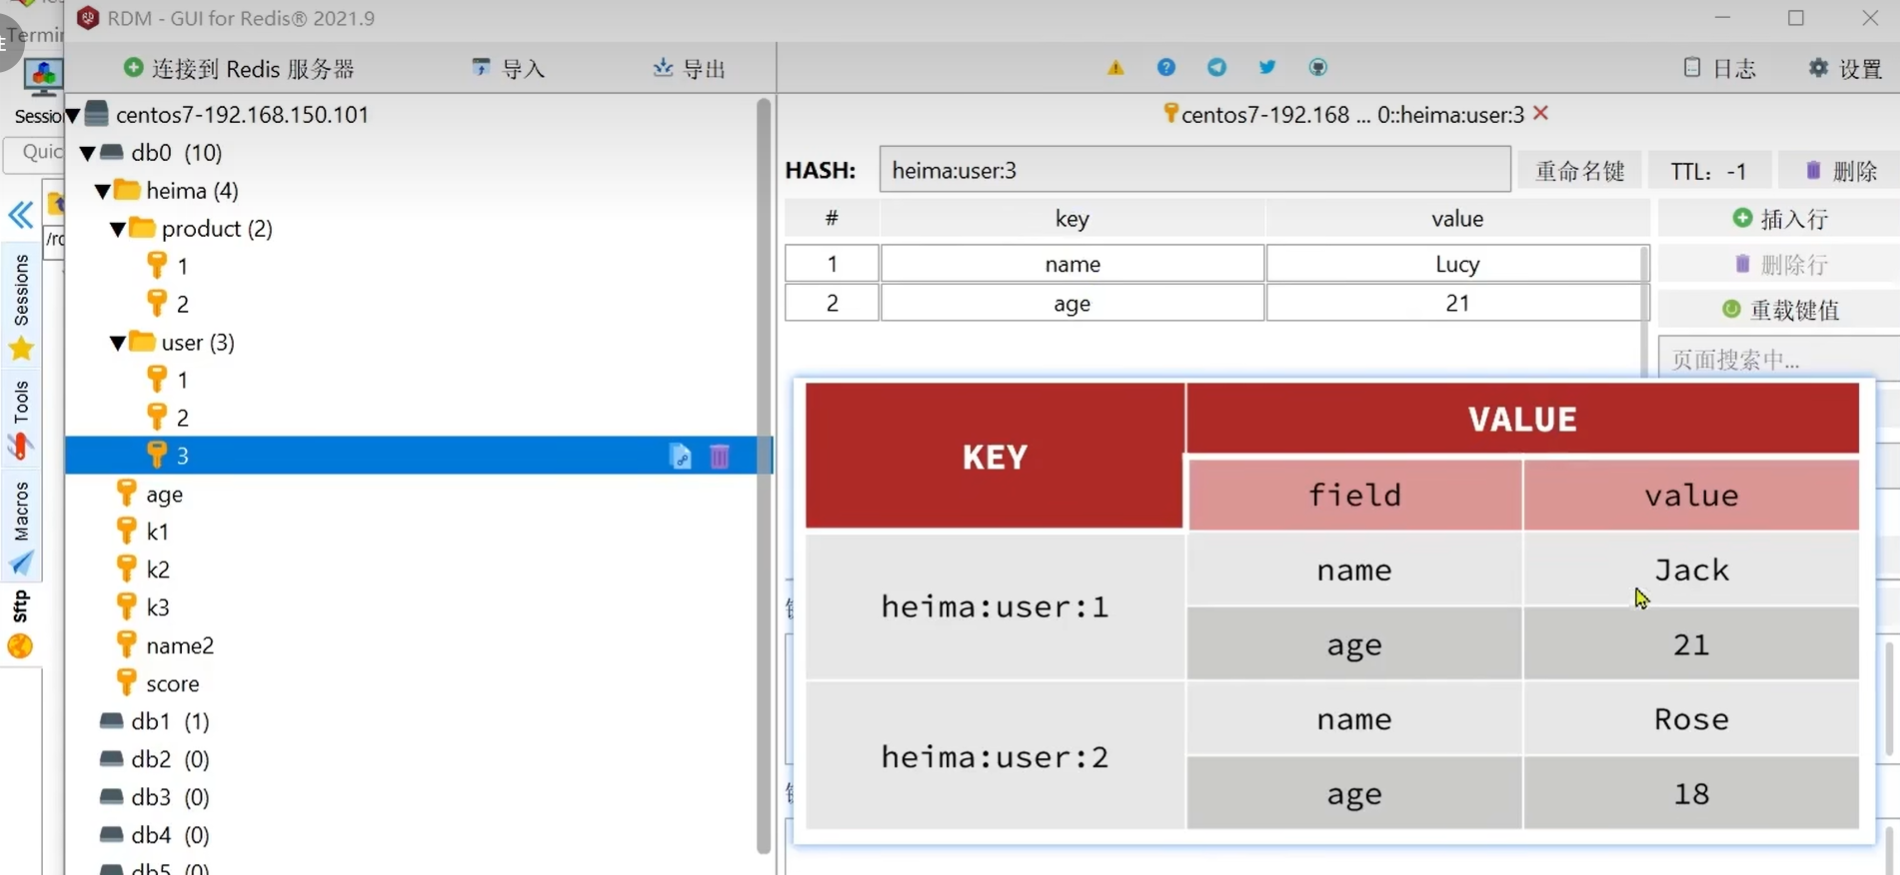Click the value column header

(1457, 218)
